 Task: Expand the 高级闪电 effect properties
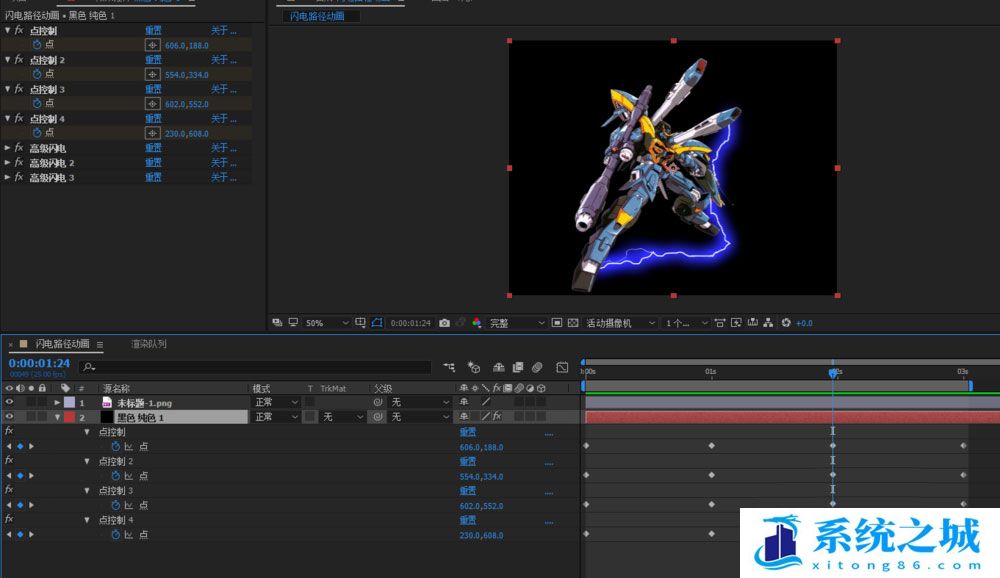pos(7,147)
